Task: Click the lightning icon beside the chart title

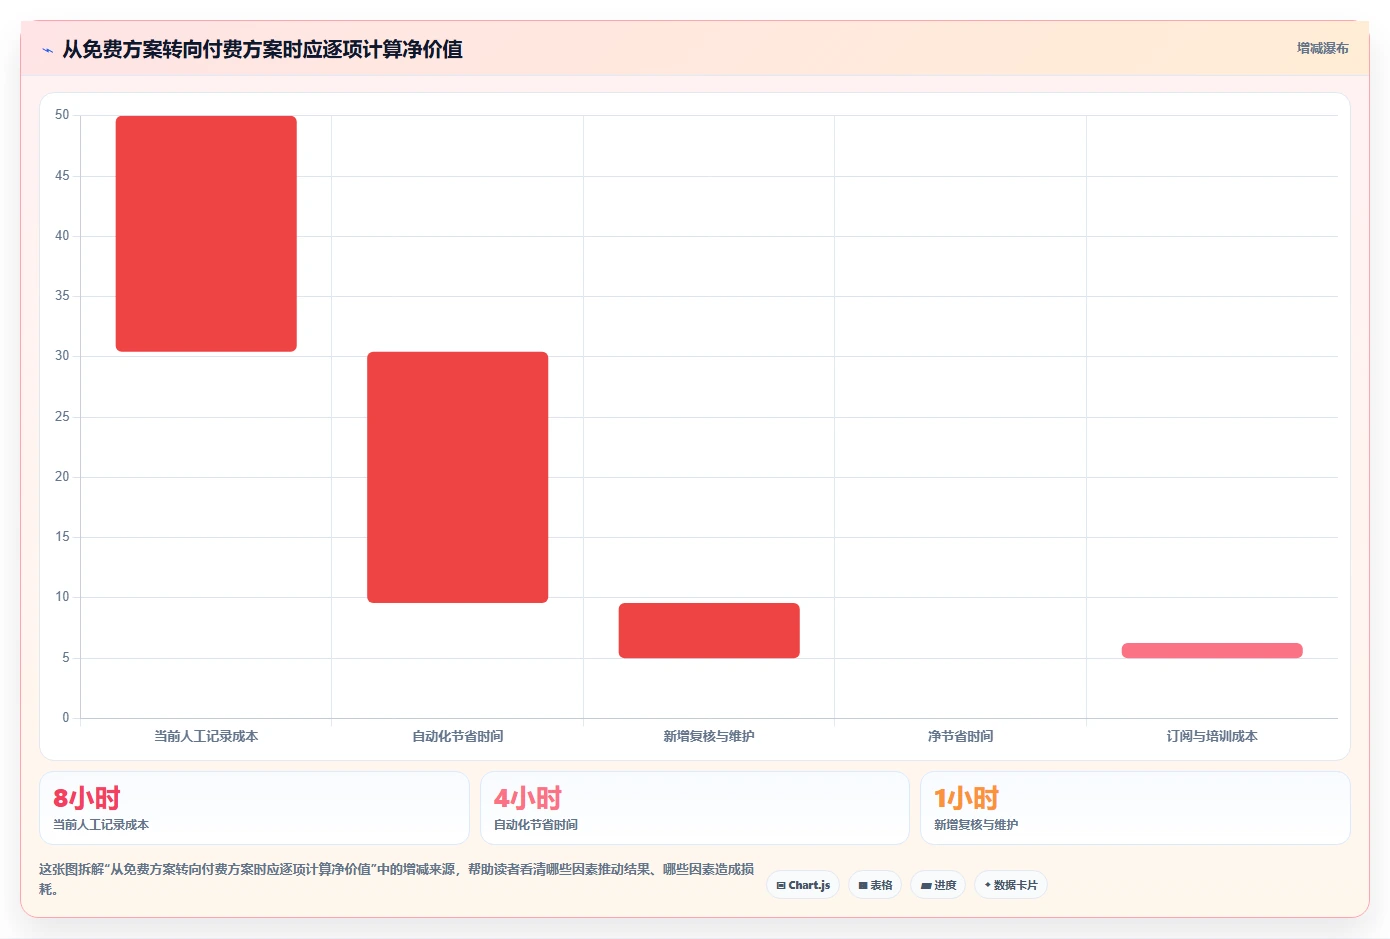Action: [47, 50]
